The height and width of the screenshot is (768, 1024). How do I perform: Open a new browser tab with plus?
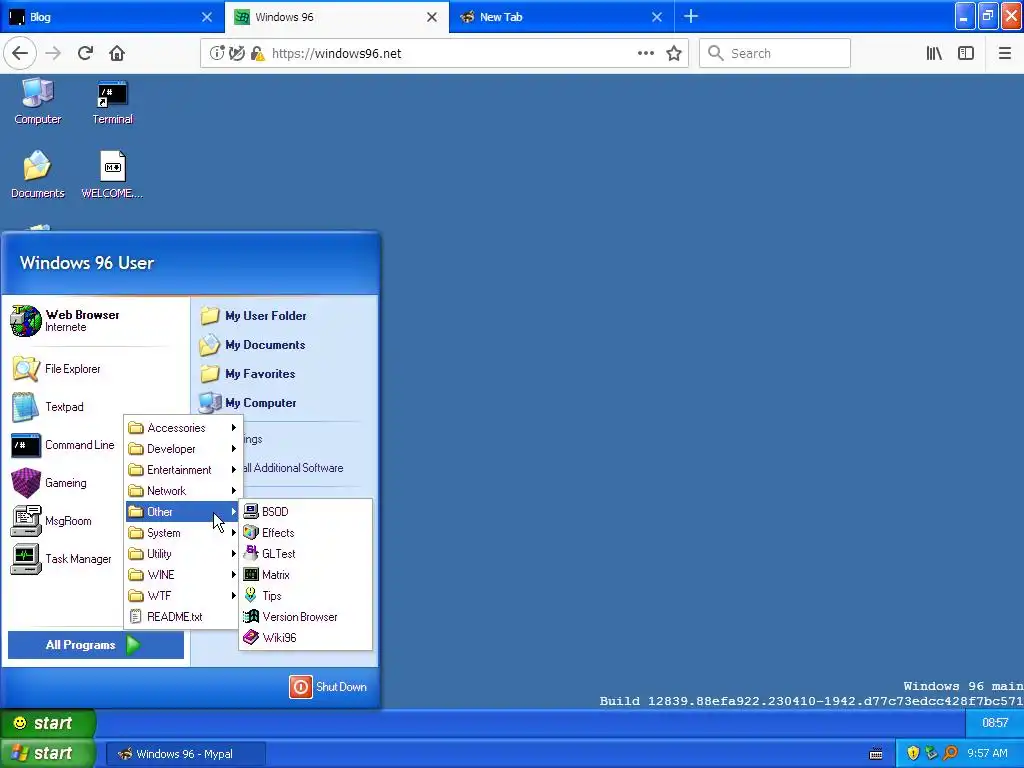[691, 17]
